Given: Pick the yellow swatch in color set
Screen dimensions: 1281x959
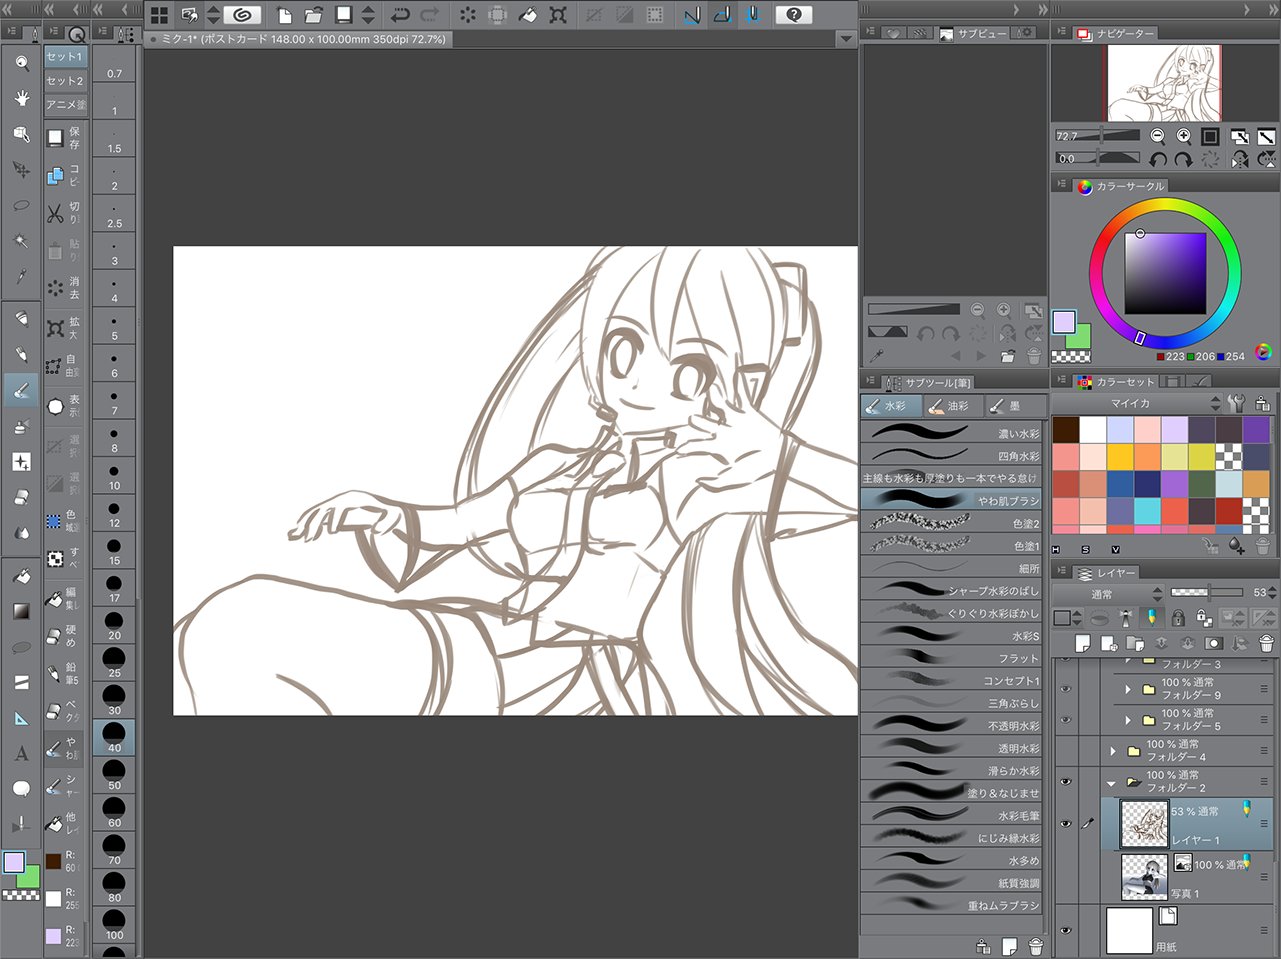Looking at the screenshot, I should tap(1120, 456).
